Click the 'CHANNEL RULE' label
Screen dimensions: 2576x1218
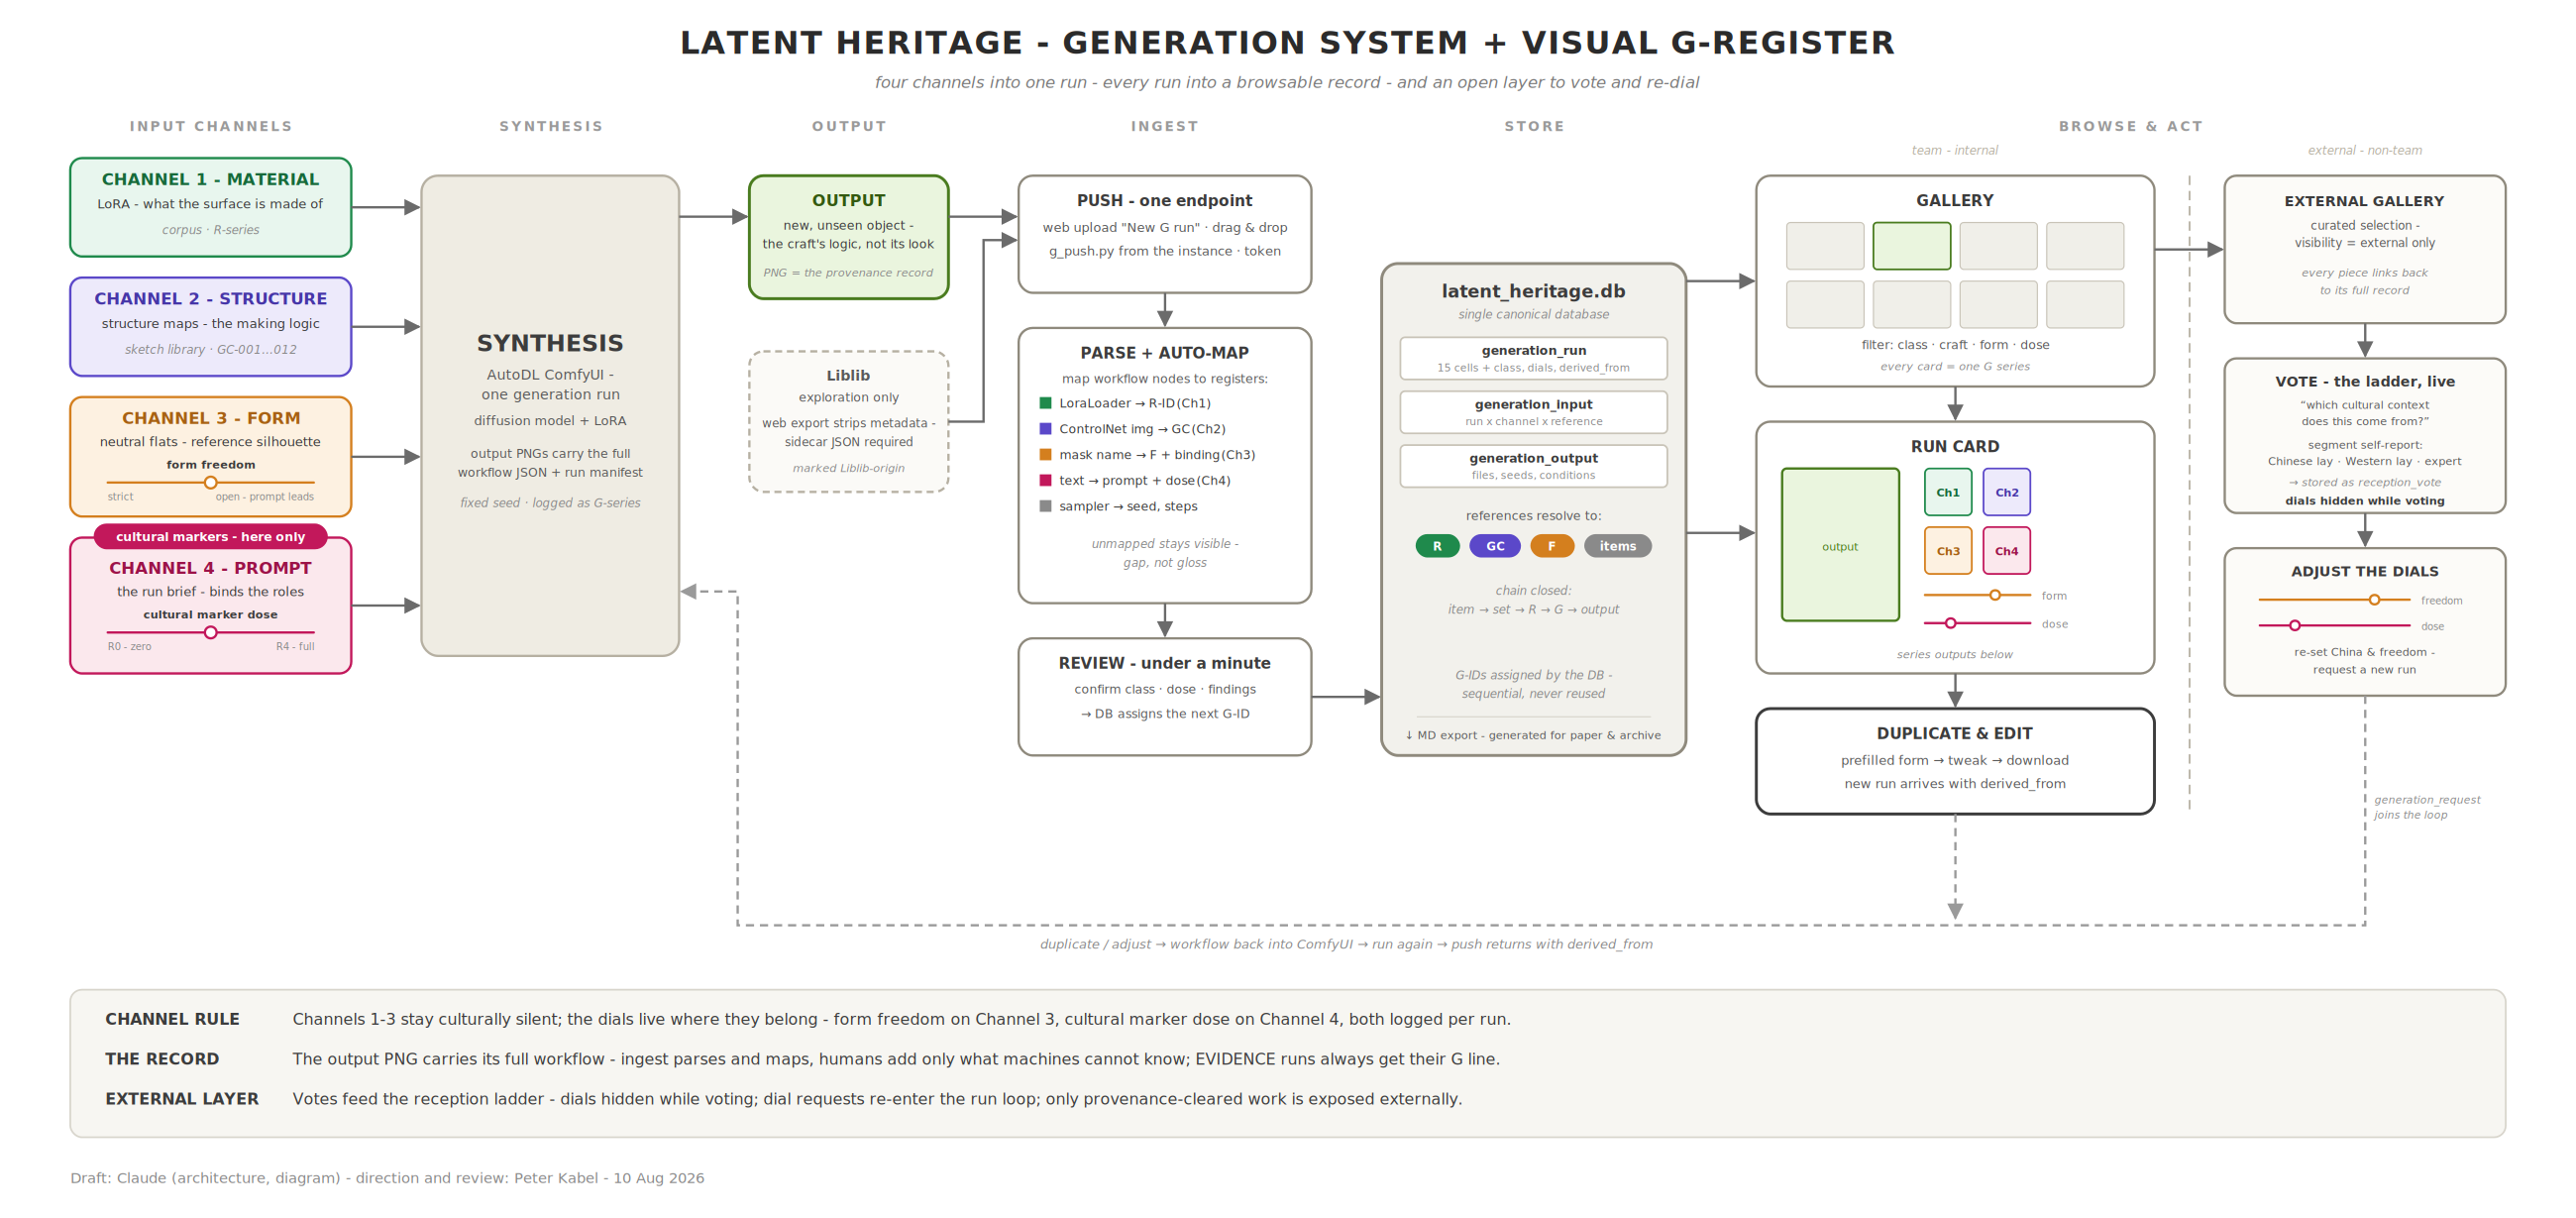(172, 1019)
